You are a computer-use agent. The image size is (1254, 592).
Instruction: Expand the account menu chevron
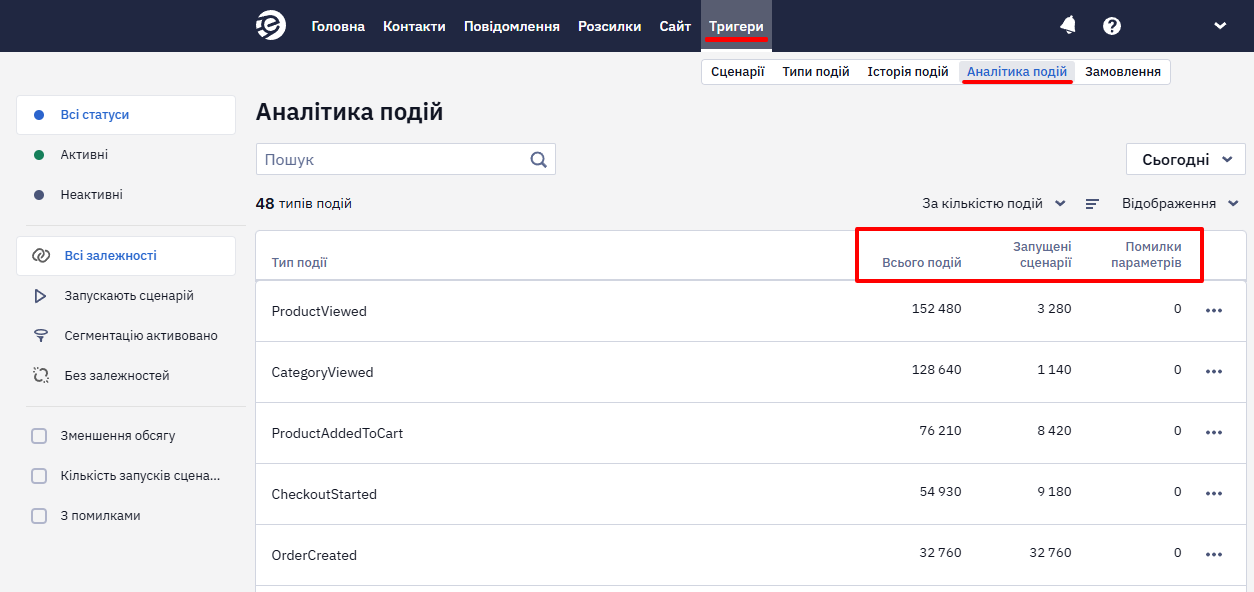coord(1220,26)
